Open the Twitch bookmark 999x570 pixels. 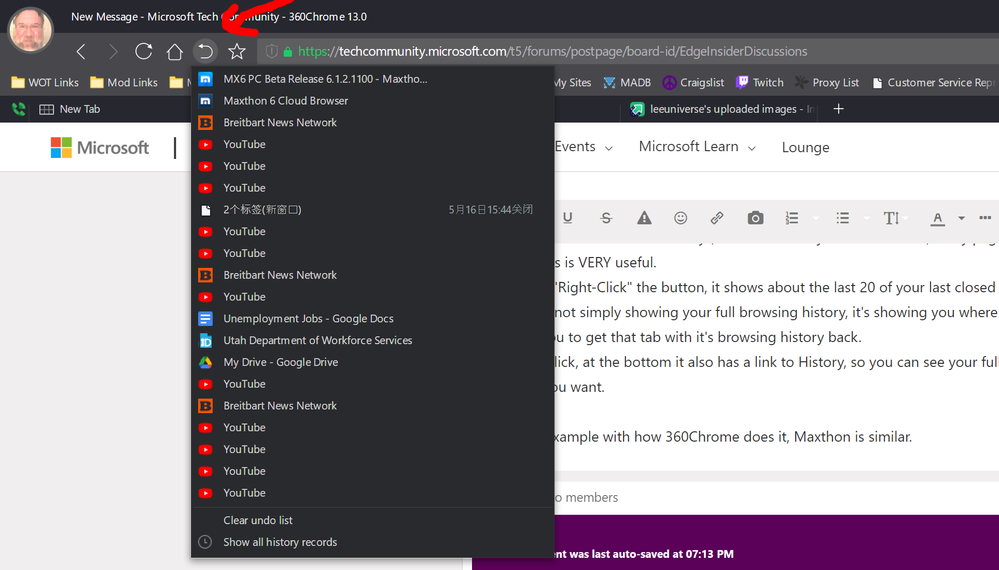tap(759, 82)
